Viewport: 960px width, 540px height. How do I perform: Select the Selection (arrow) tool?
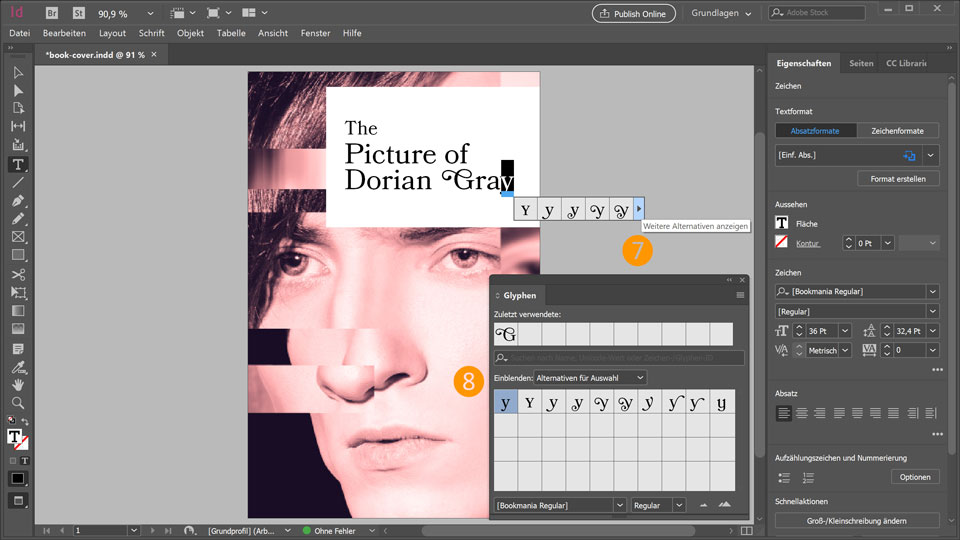[18, 73]
